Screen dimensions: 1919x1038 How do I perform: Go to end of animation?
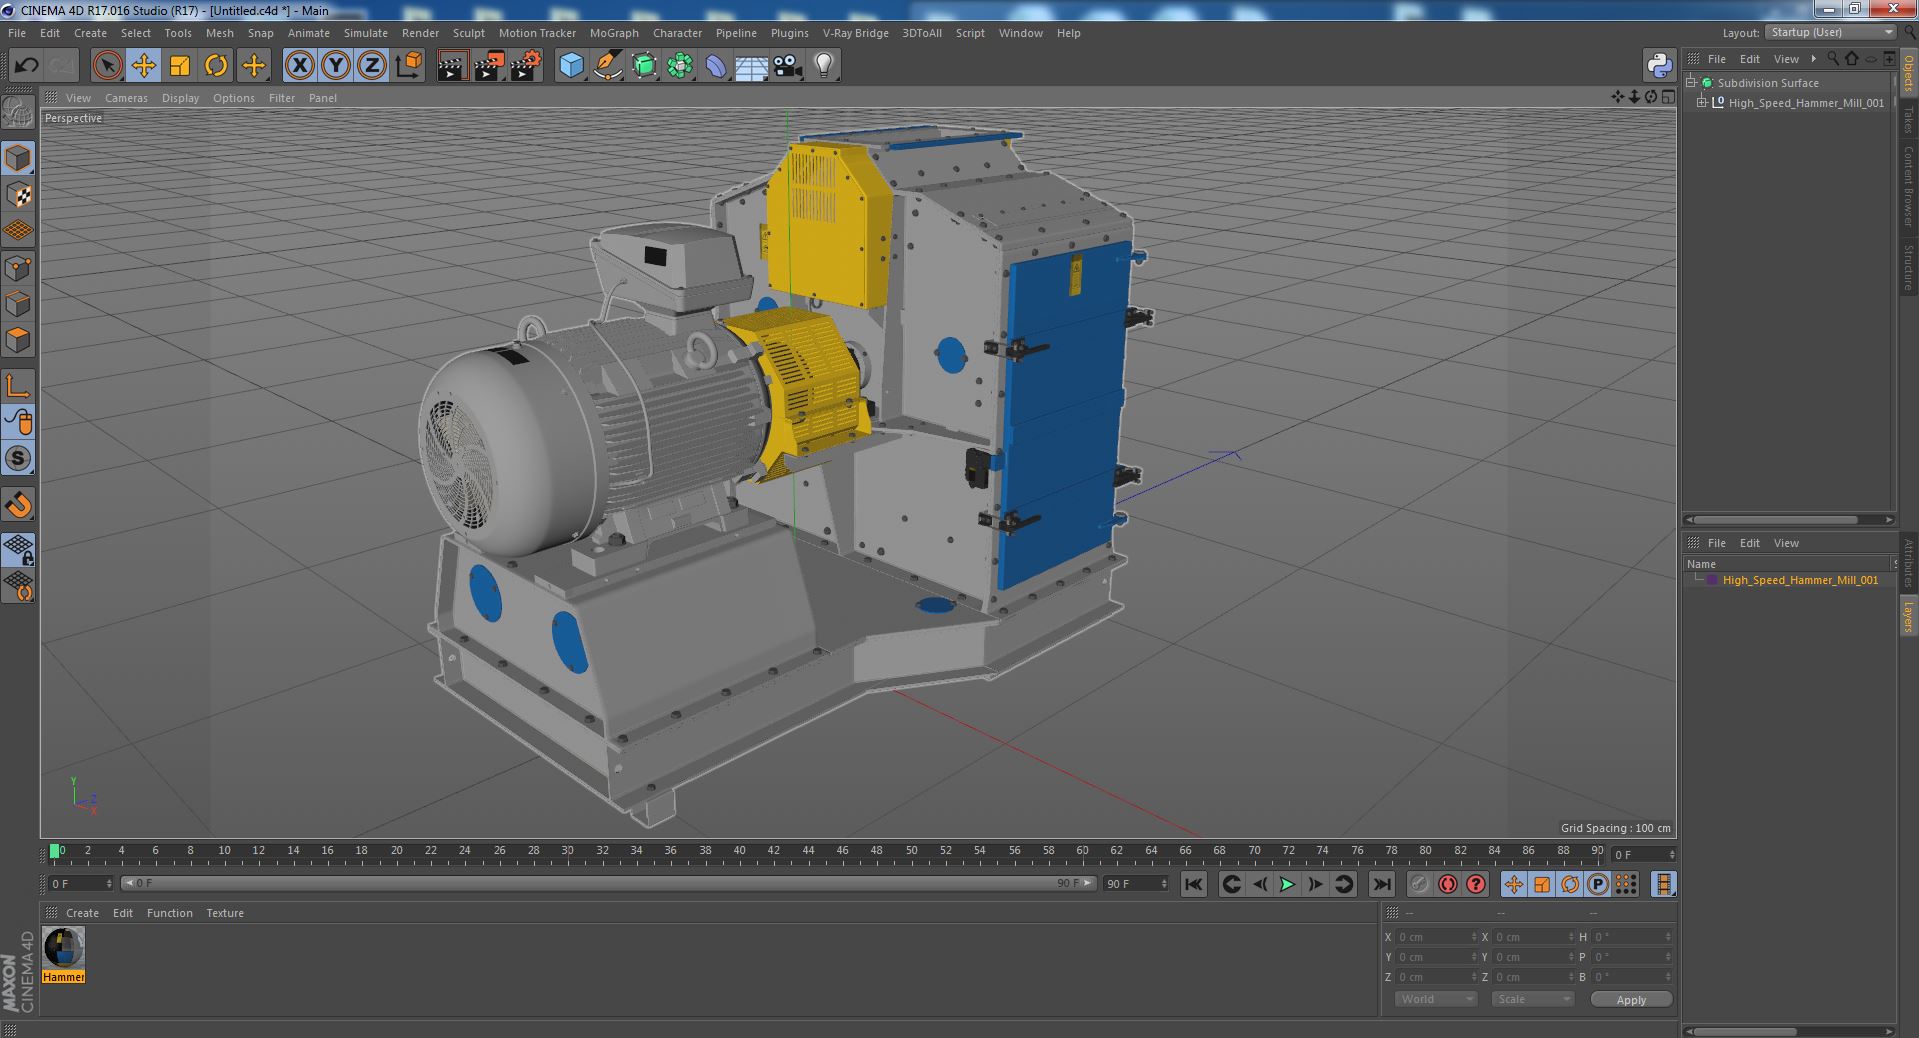pyautogui.click(x=1381, y=884)
